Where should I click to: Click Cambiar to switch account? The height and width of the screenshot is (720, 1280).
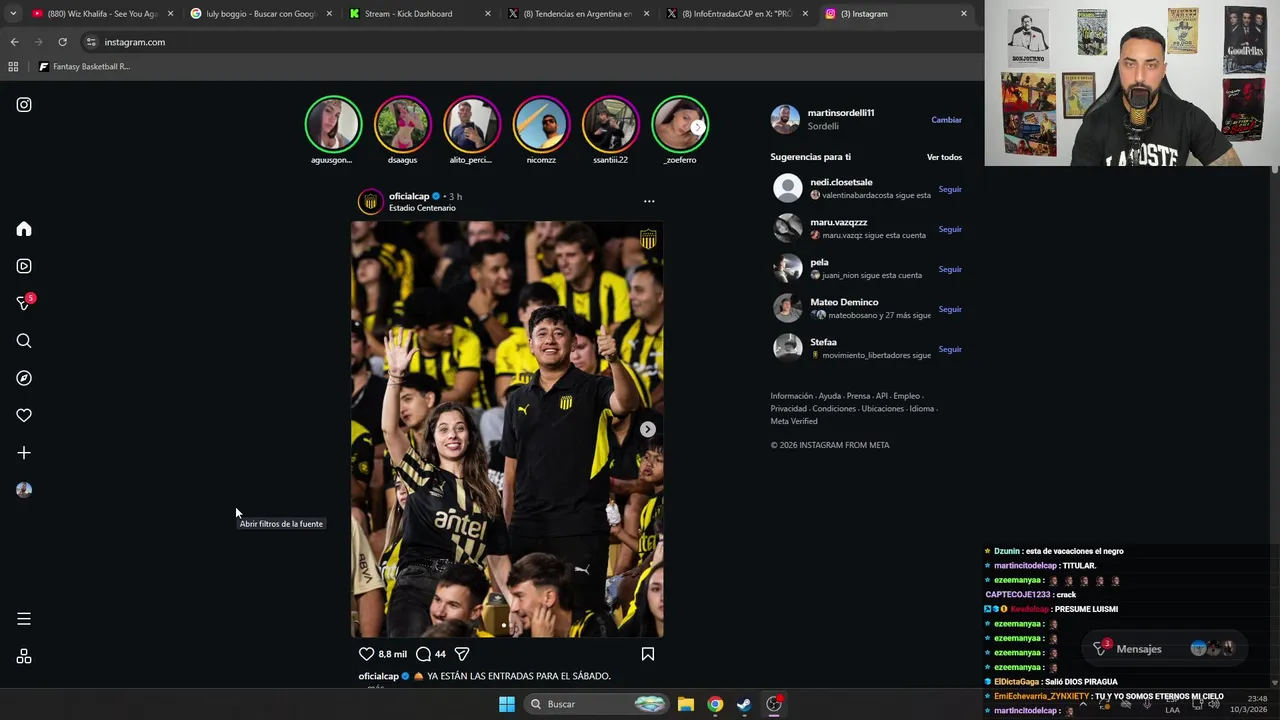(946, 120)
